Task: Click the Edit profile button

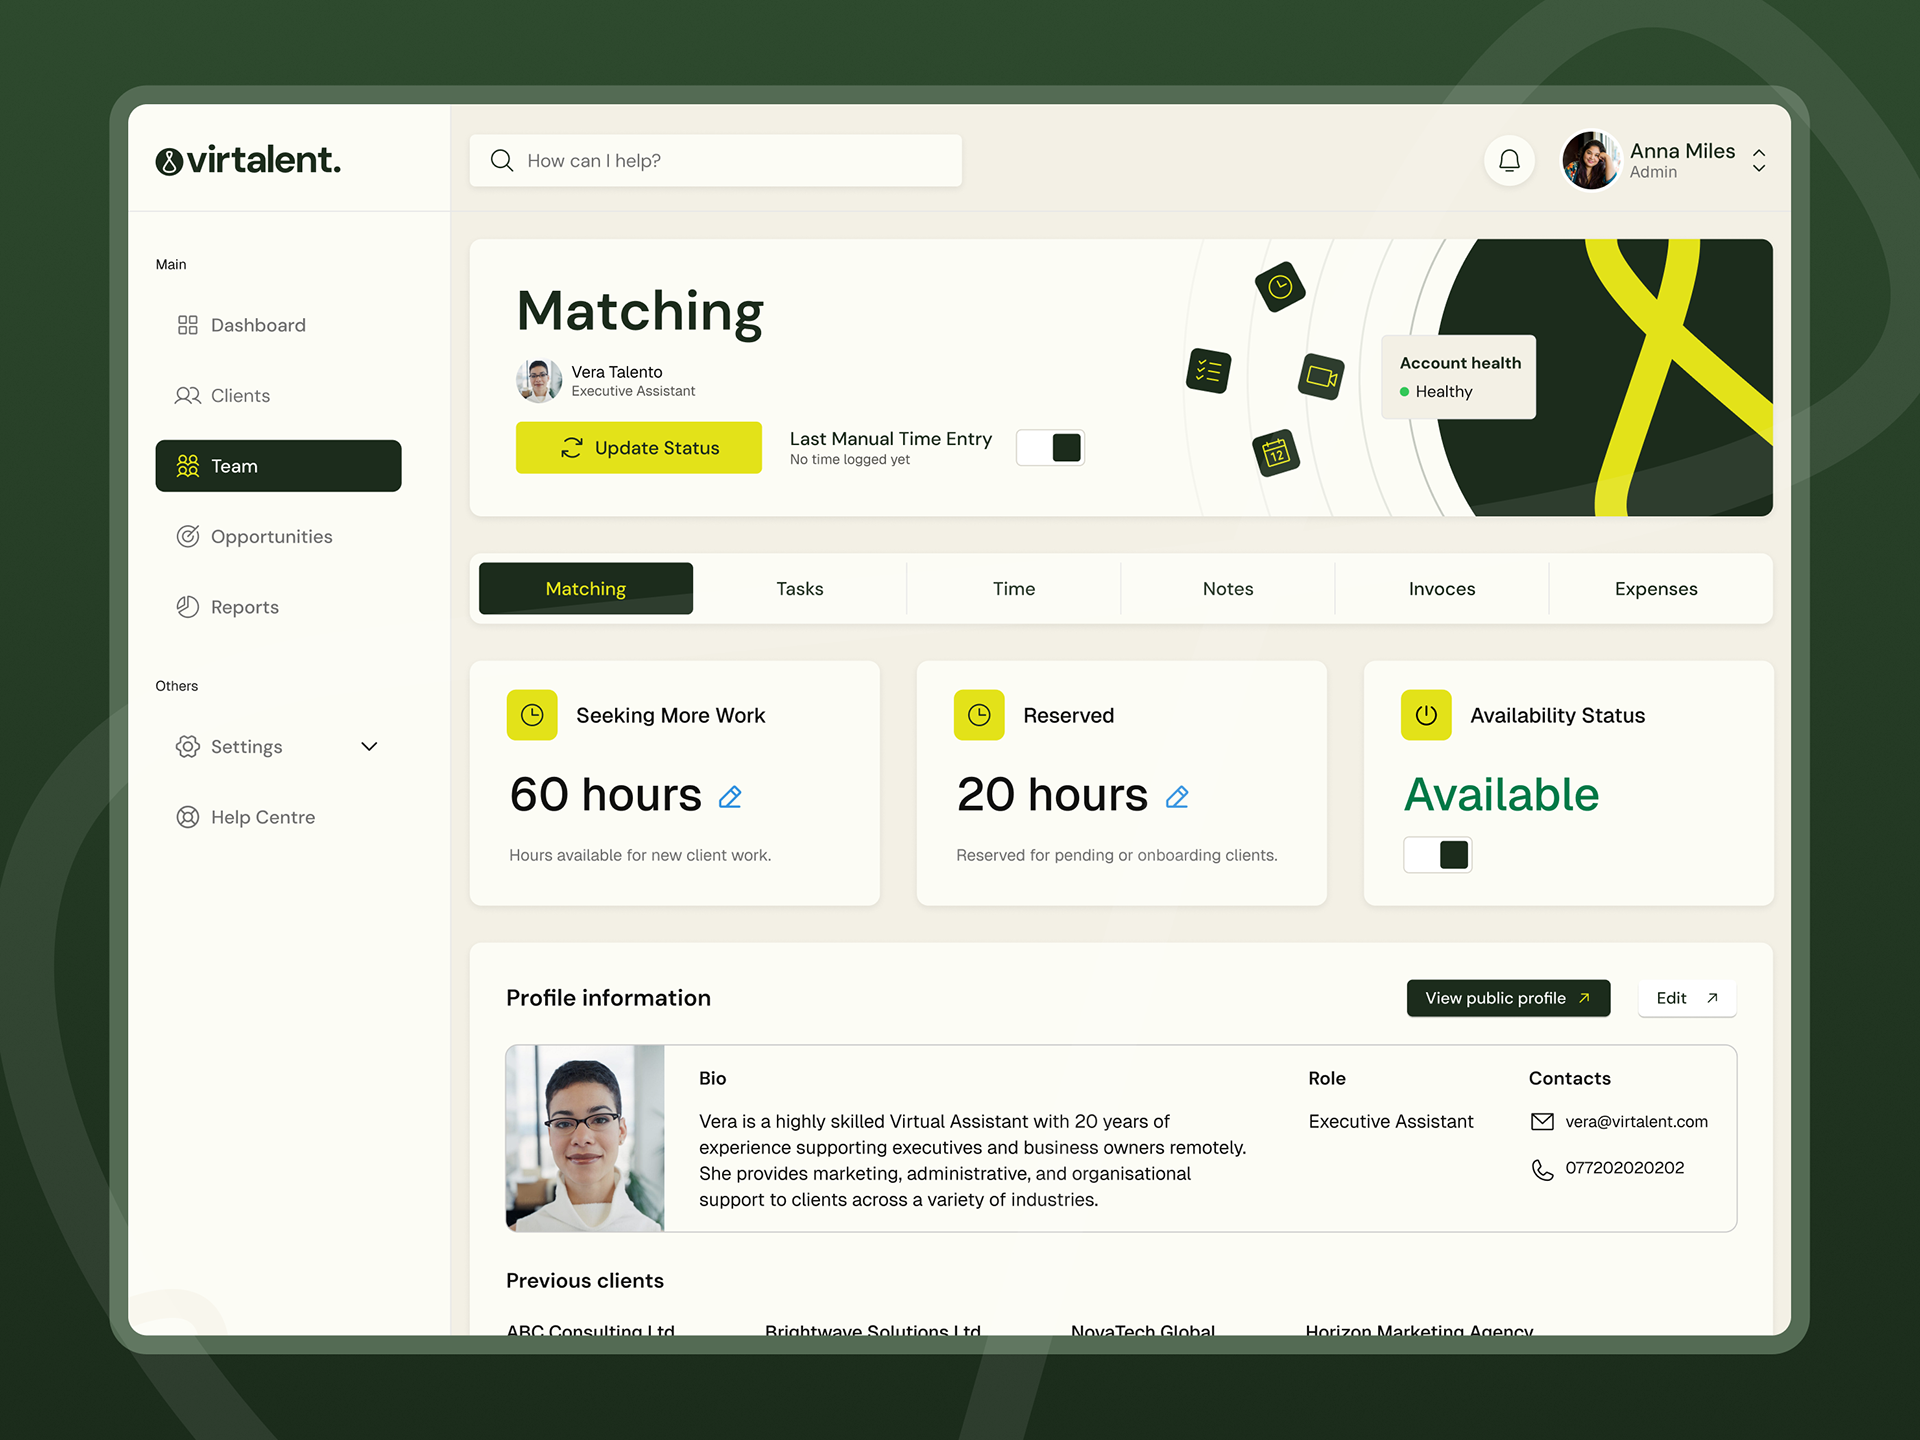Action: tap(1686, 998)
